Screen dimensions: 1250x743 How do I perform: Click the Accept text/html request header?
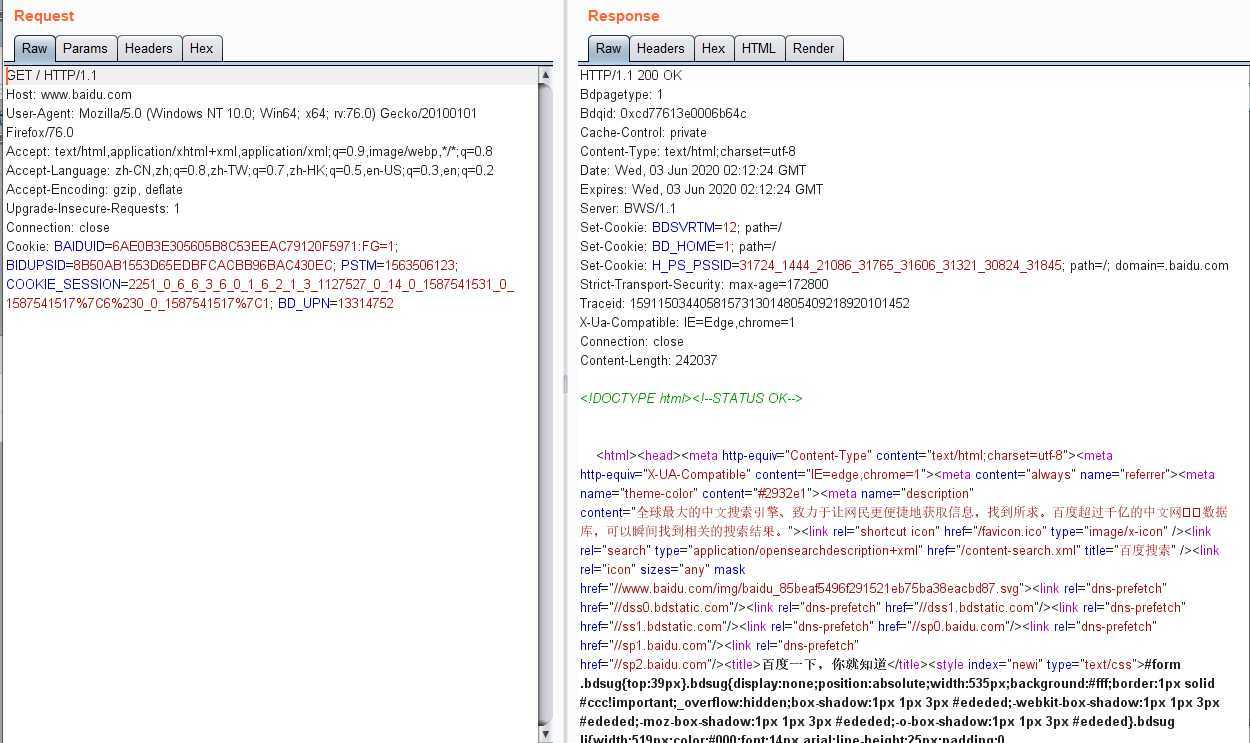point(250,151)
